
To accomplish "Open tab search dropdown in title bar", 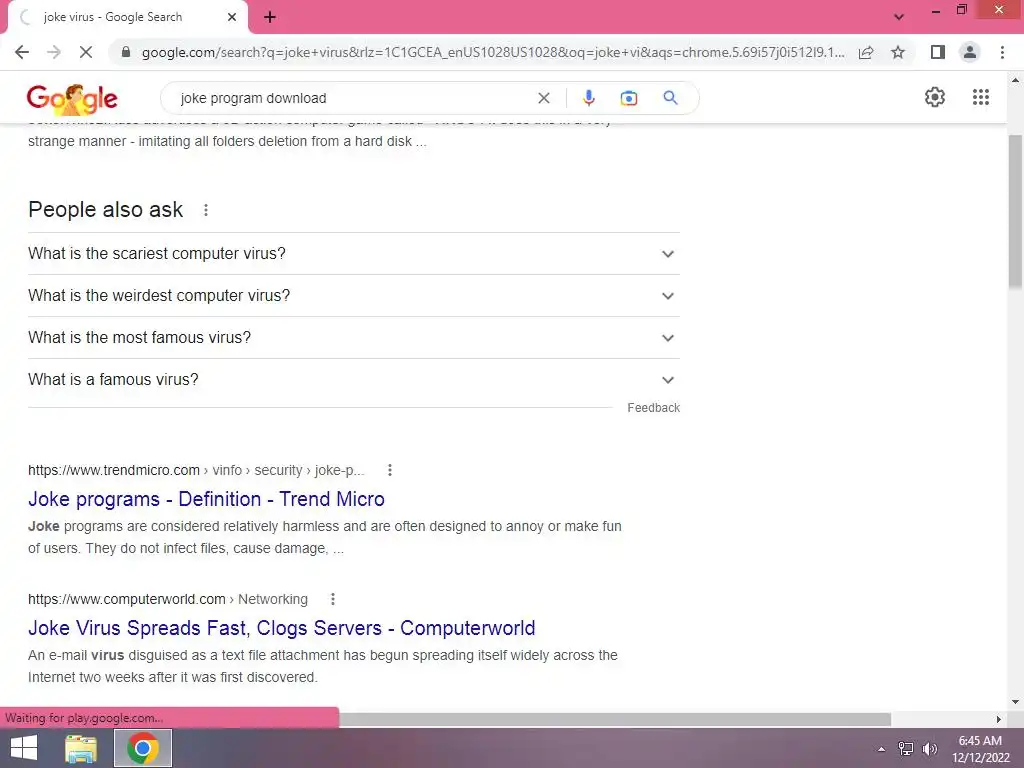I will pos(899,18).
